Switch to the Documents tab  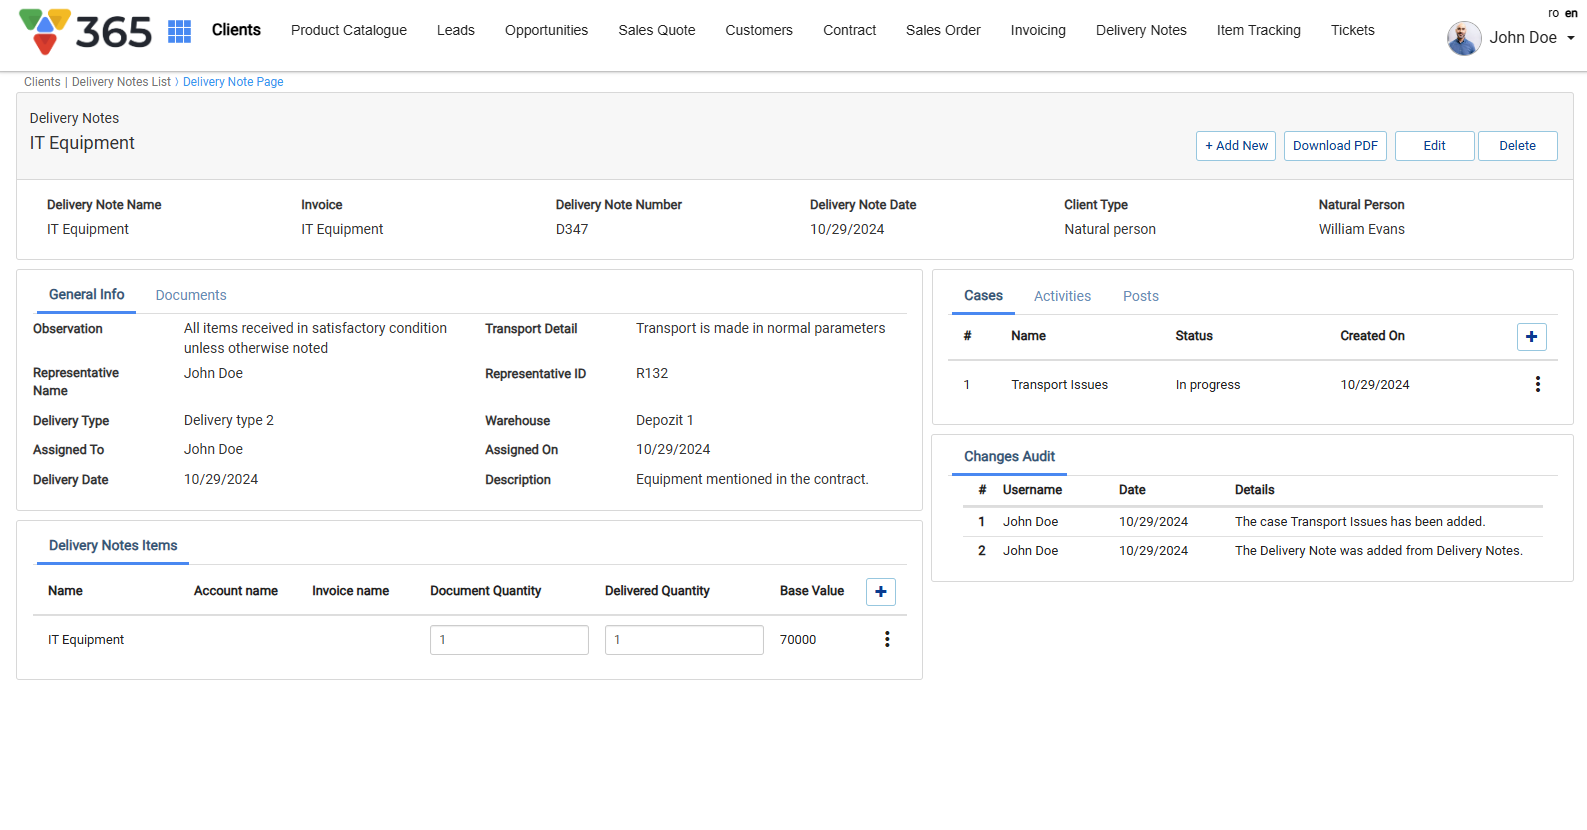(190, 295)
